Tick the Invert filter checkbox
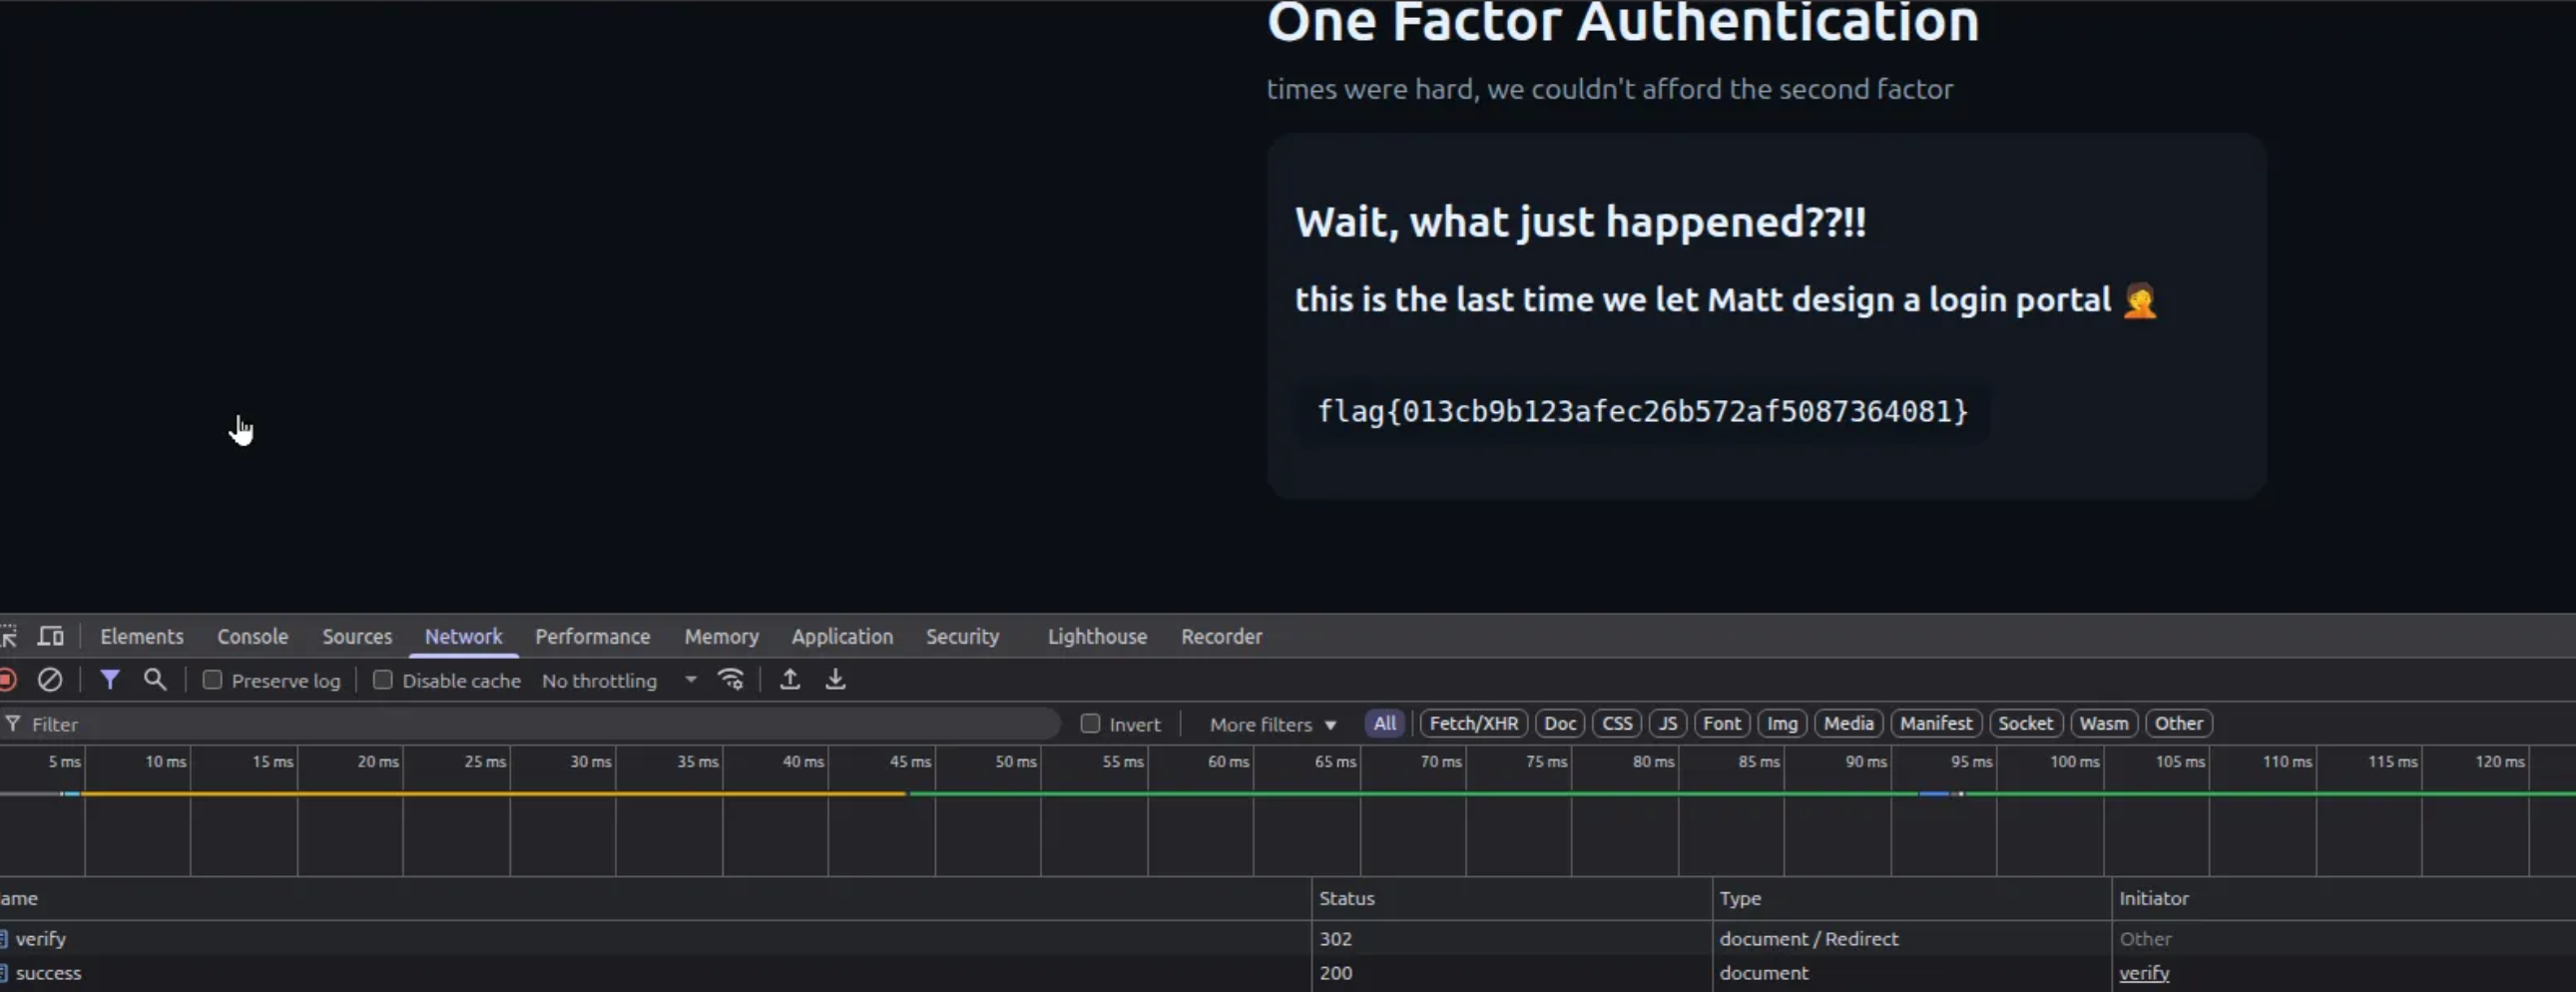This screenshot has width=2576, height=992. coord(1090,724)
